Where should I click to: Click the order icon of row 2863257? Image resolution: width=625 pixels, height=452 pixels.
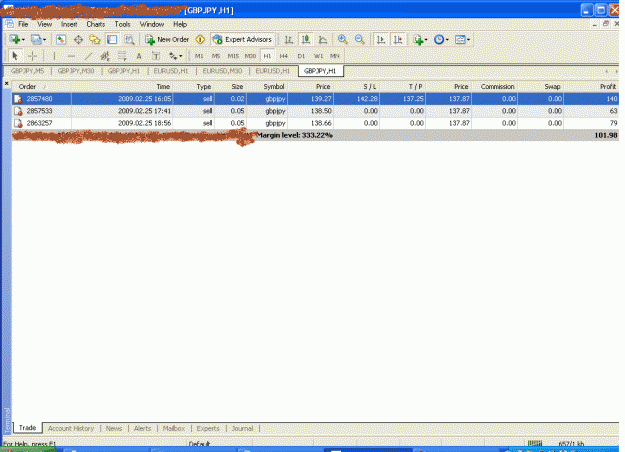18,123
